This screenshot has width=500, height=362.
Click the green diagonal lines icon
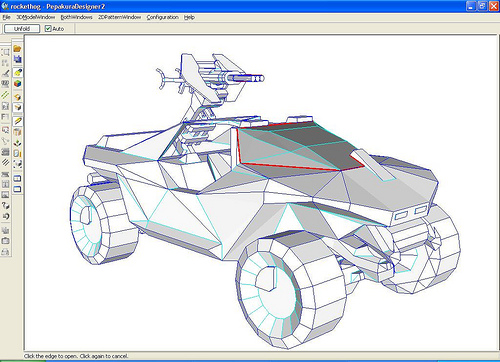click(5, 95)
